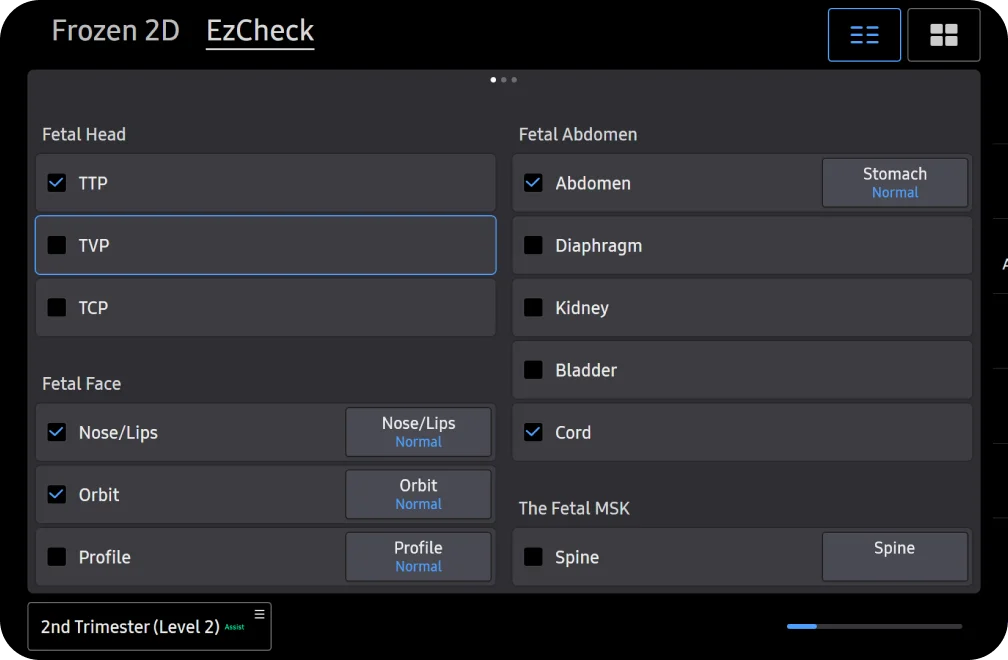Viewport: 1008px width, 660px height.
Task: Uncheck the TTP checkbox
Action: click(x=57, y=183)
